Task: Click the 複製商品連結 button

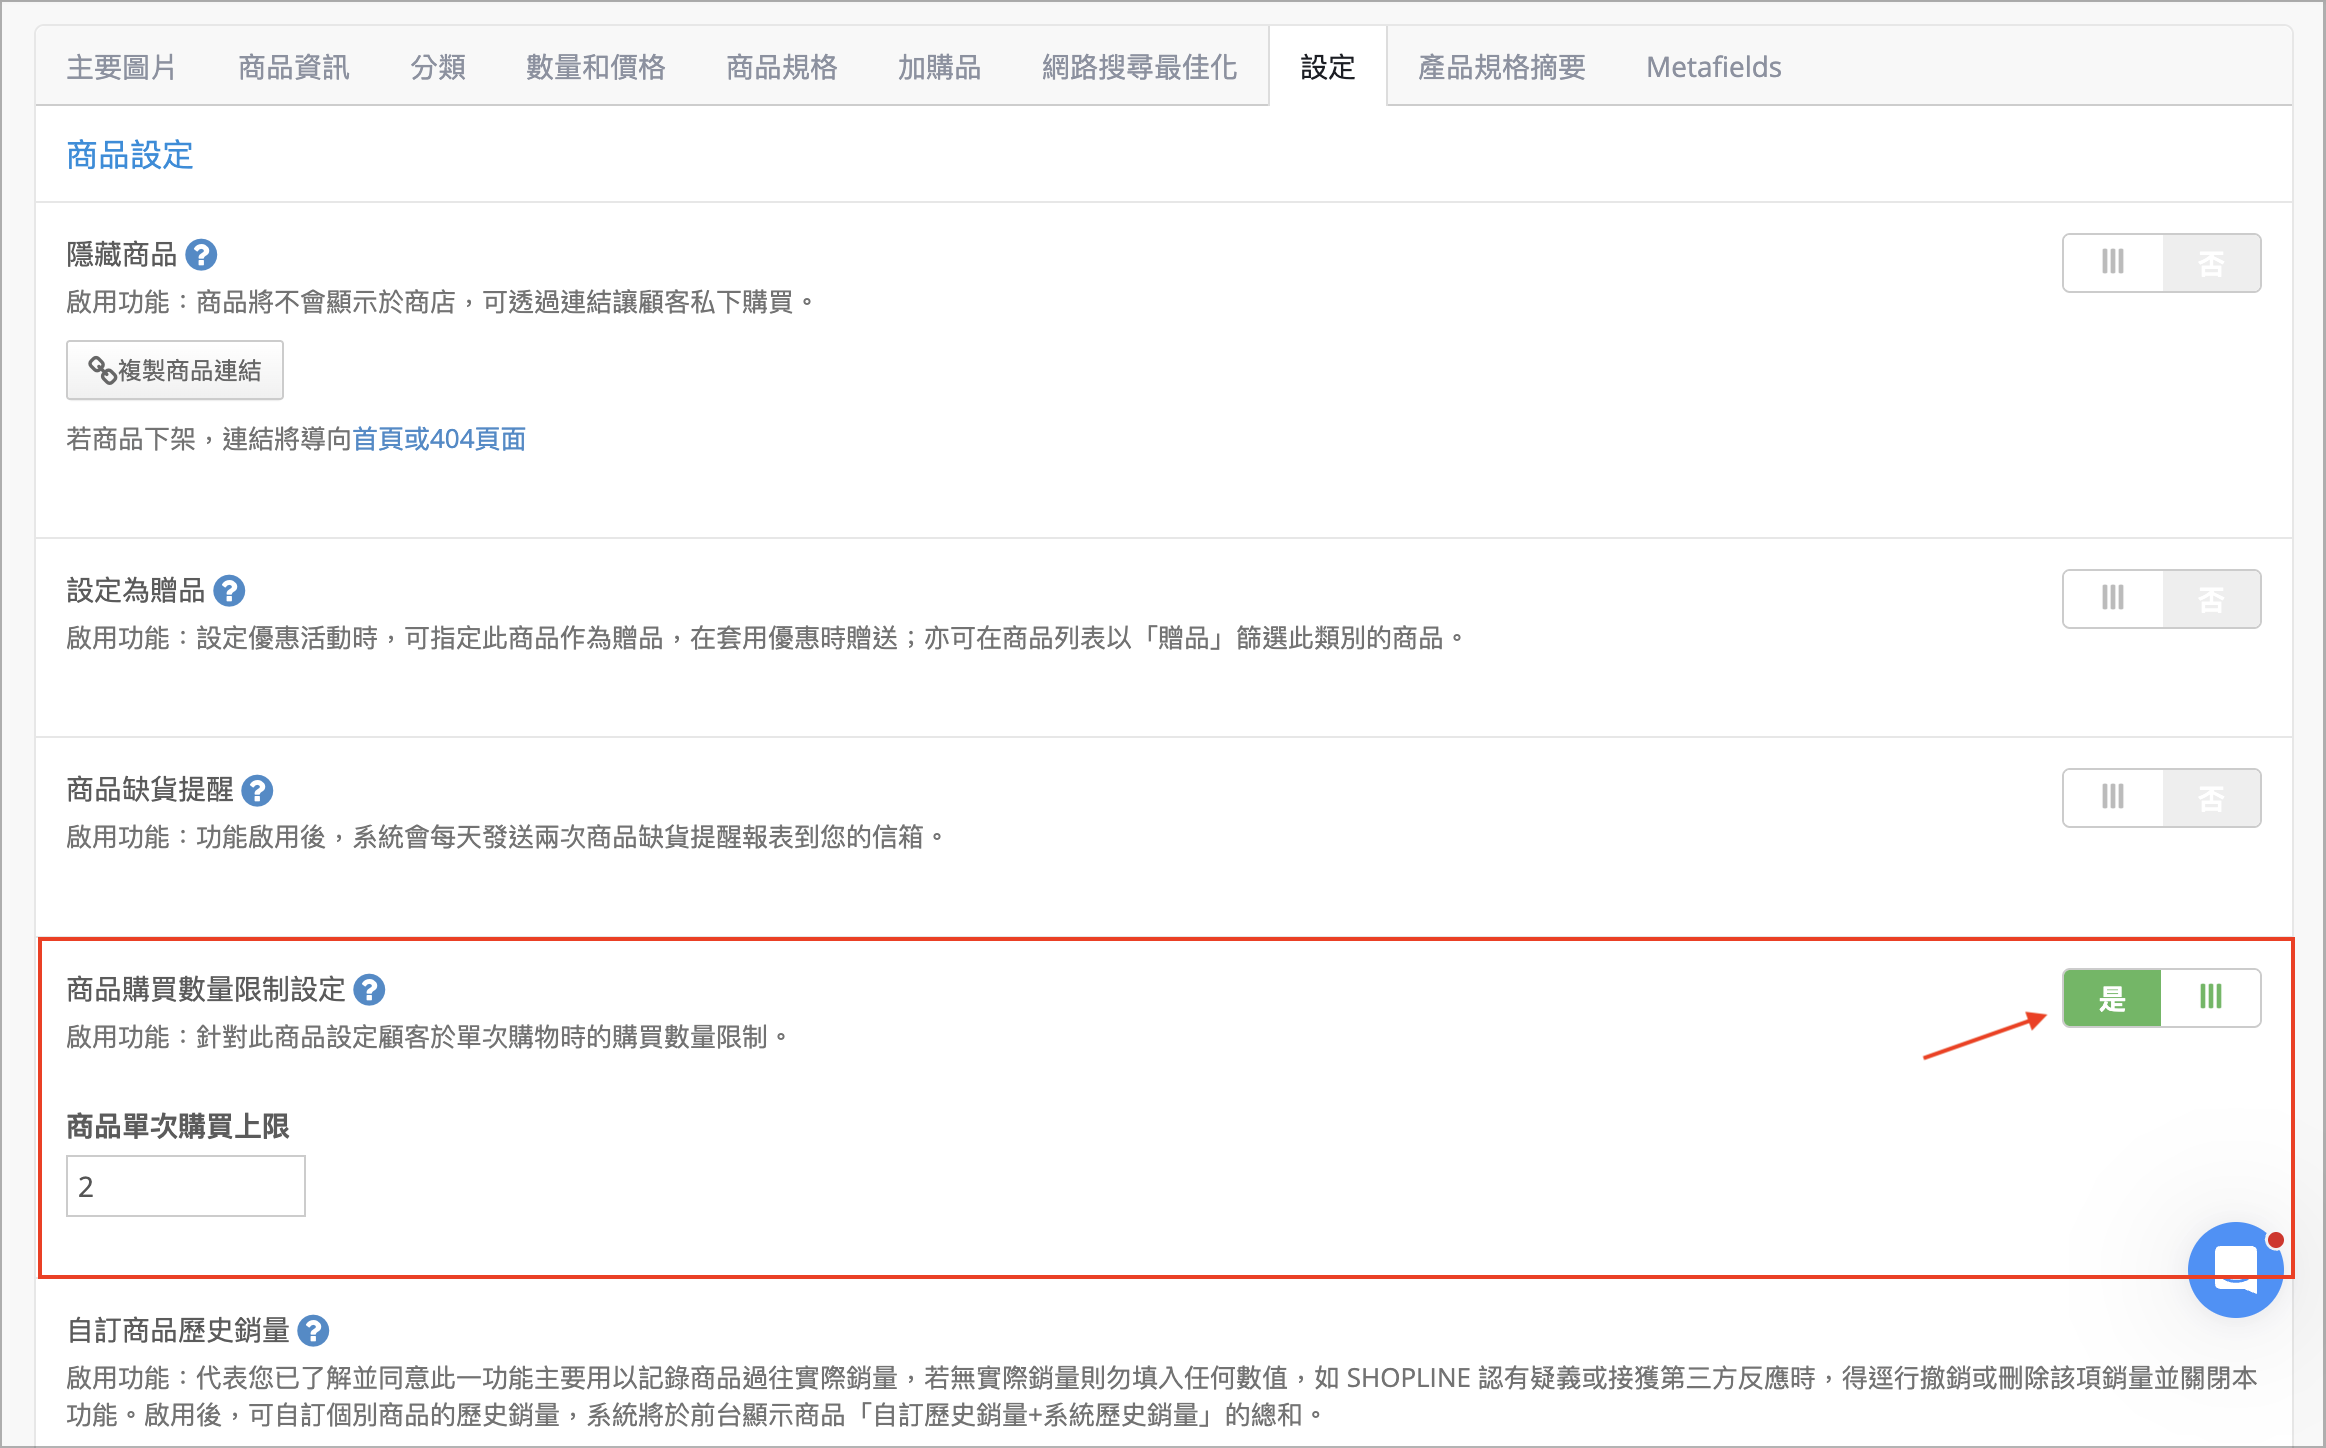Action: coord(175,370)
